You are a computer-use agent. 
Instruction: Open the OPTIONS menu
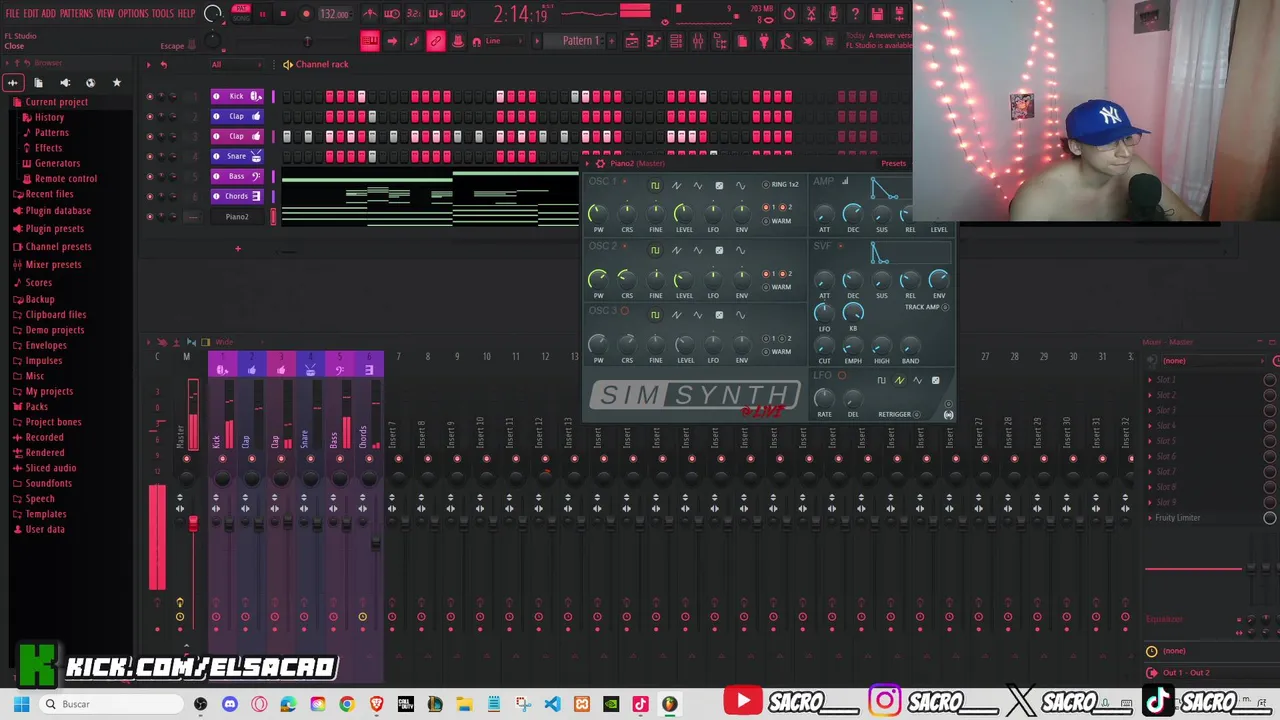tap(133, 13)
